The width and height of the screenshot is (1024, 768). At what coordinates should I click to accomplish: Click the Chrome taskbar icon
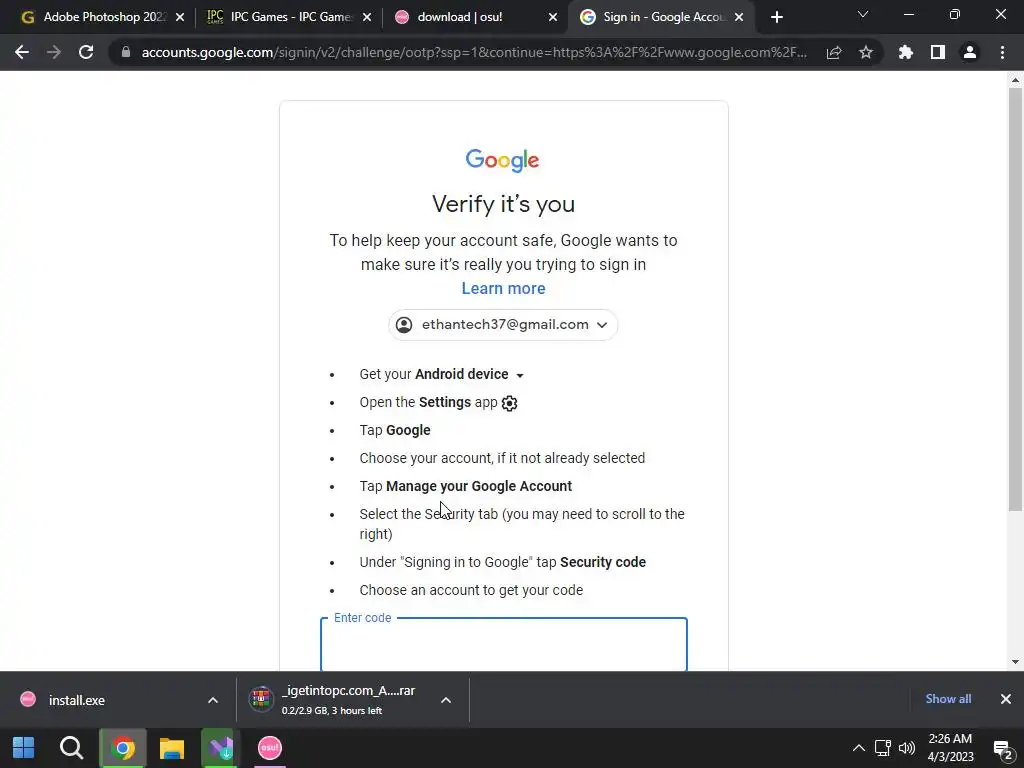click(x=123, y=748)
